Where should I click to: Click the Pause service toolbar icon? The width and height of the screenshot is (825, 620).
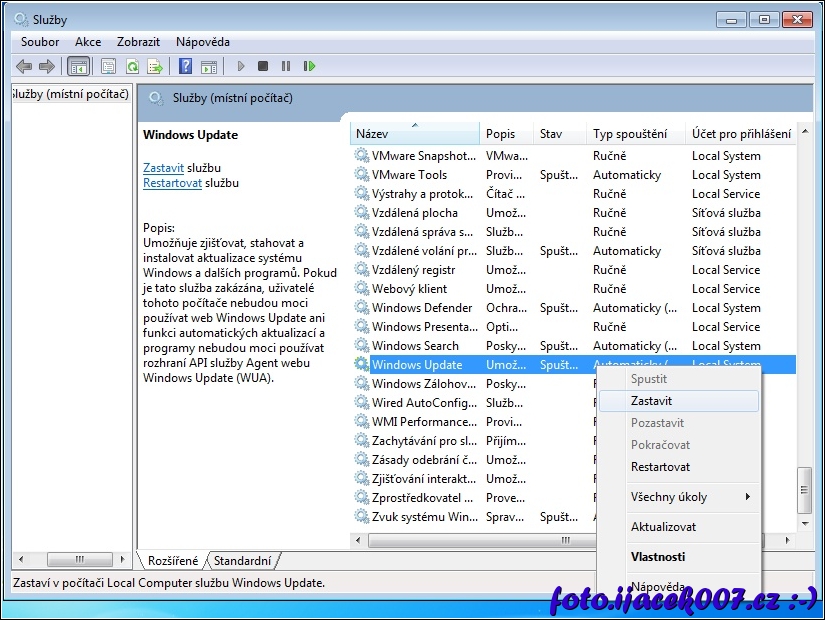point(286,66)
